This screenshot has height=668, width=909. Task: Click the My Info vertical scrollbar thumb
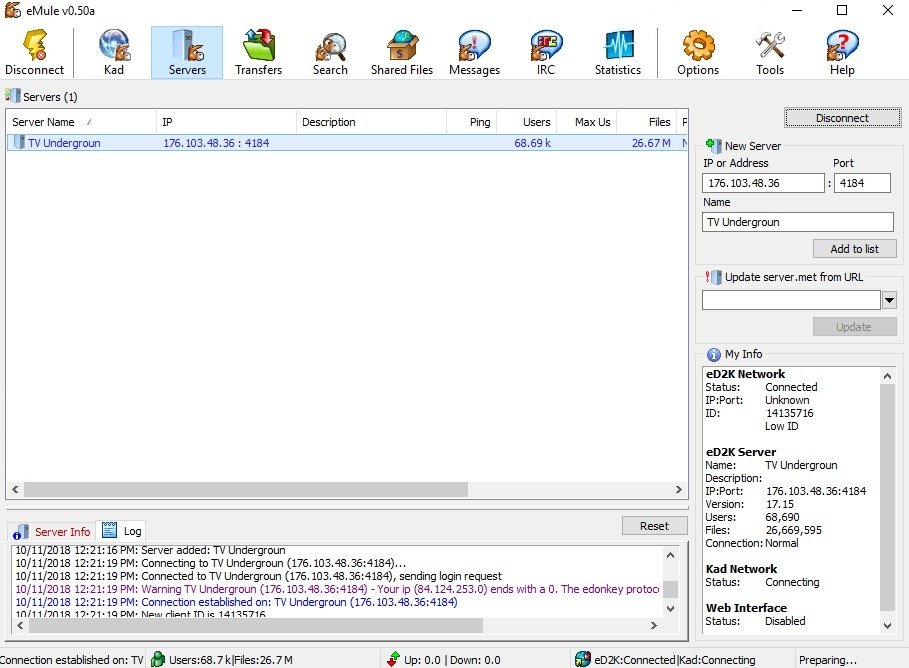click(x=888, y=497)
